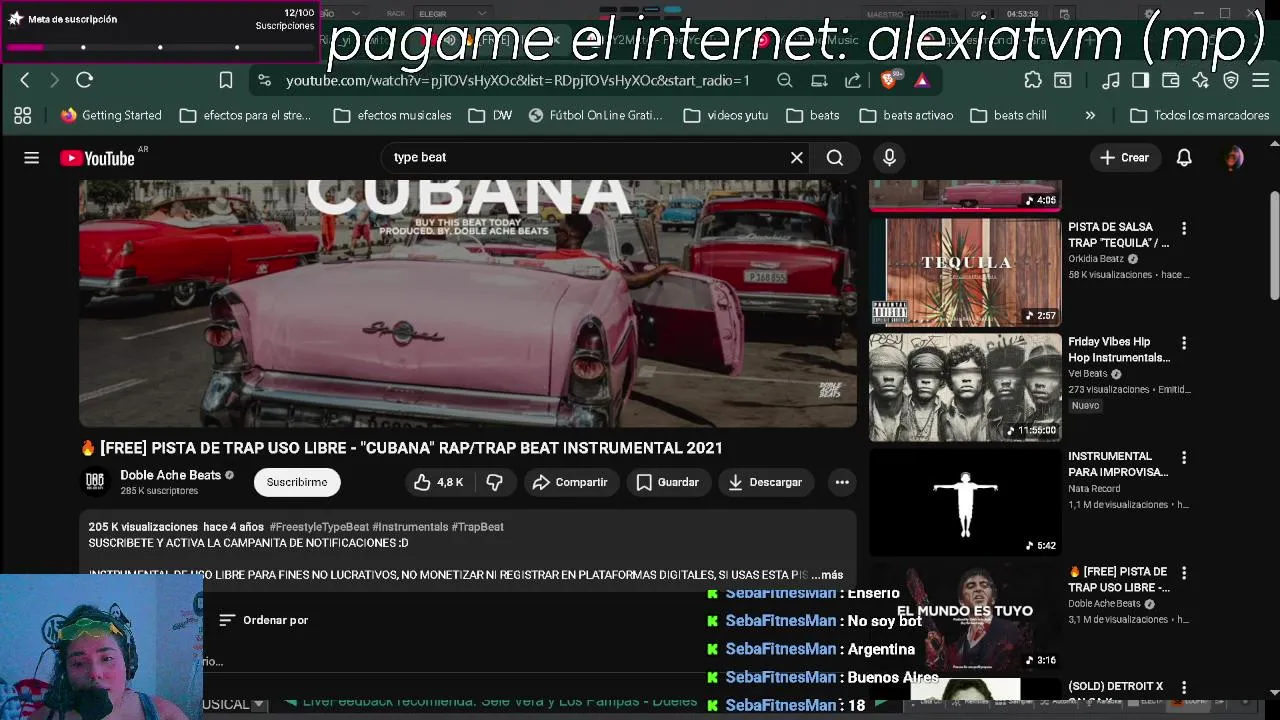The height and width of the screenshot is (720, 1280).
Task: Click the Suscribirme button
Action: point(297,482)
